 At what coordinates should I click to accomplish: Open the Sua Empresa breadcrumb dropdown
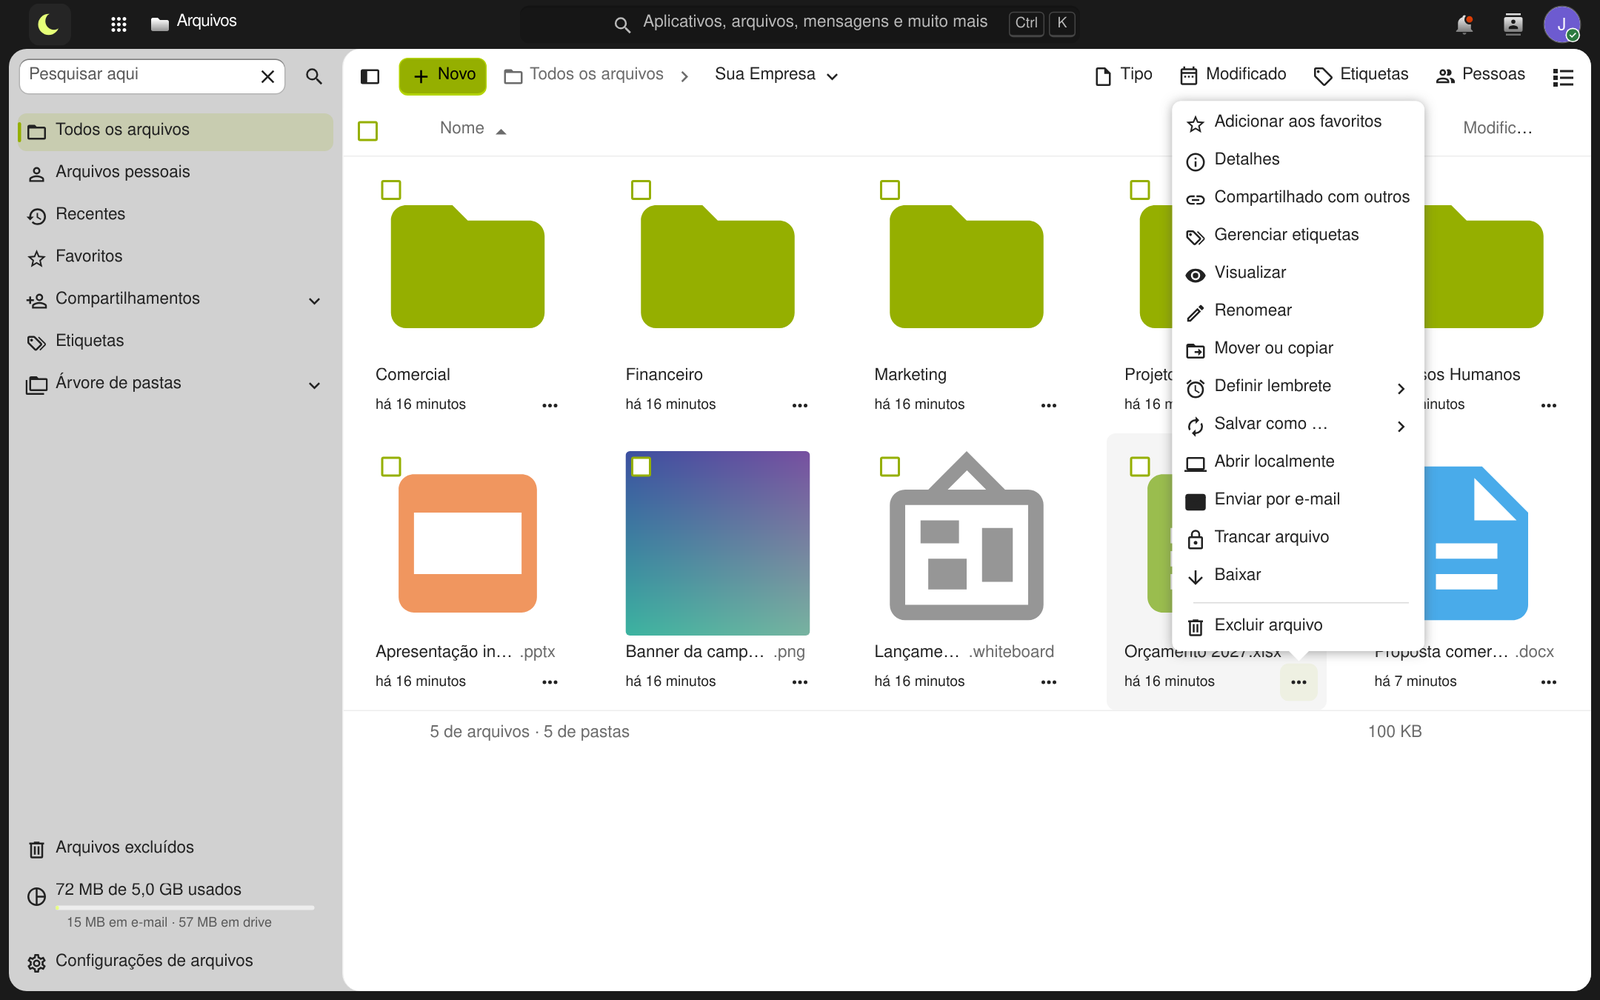click(776, 75)
